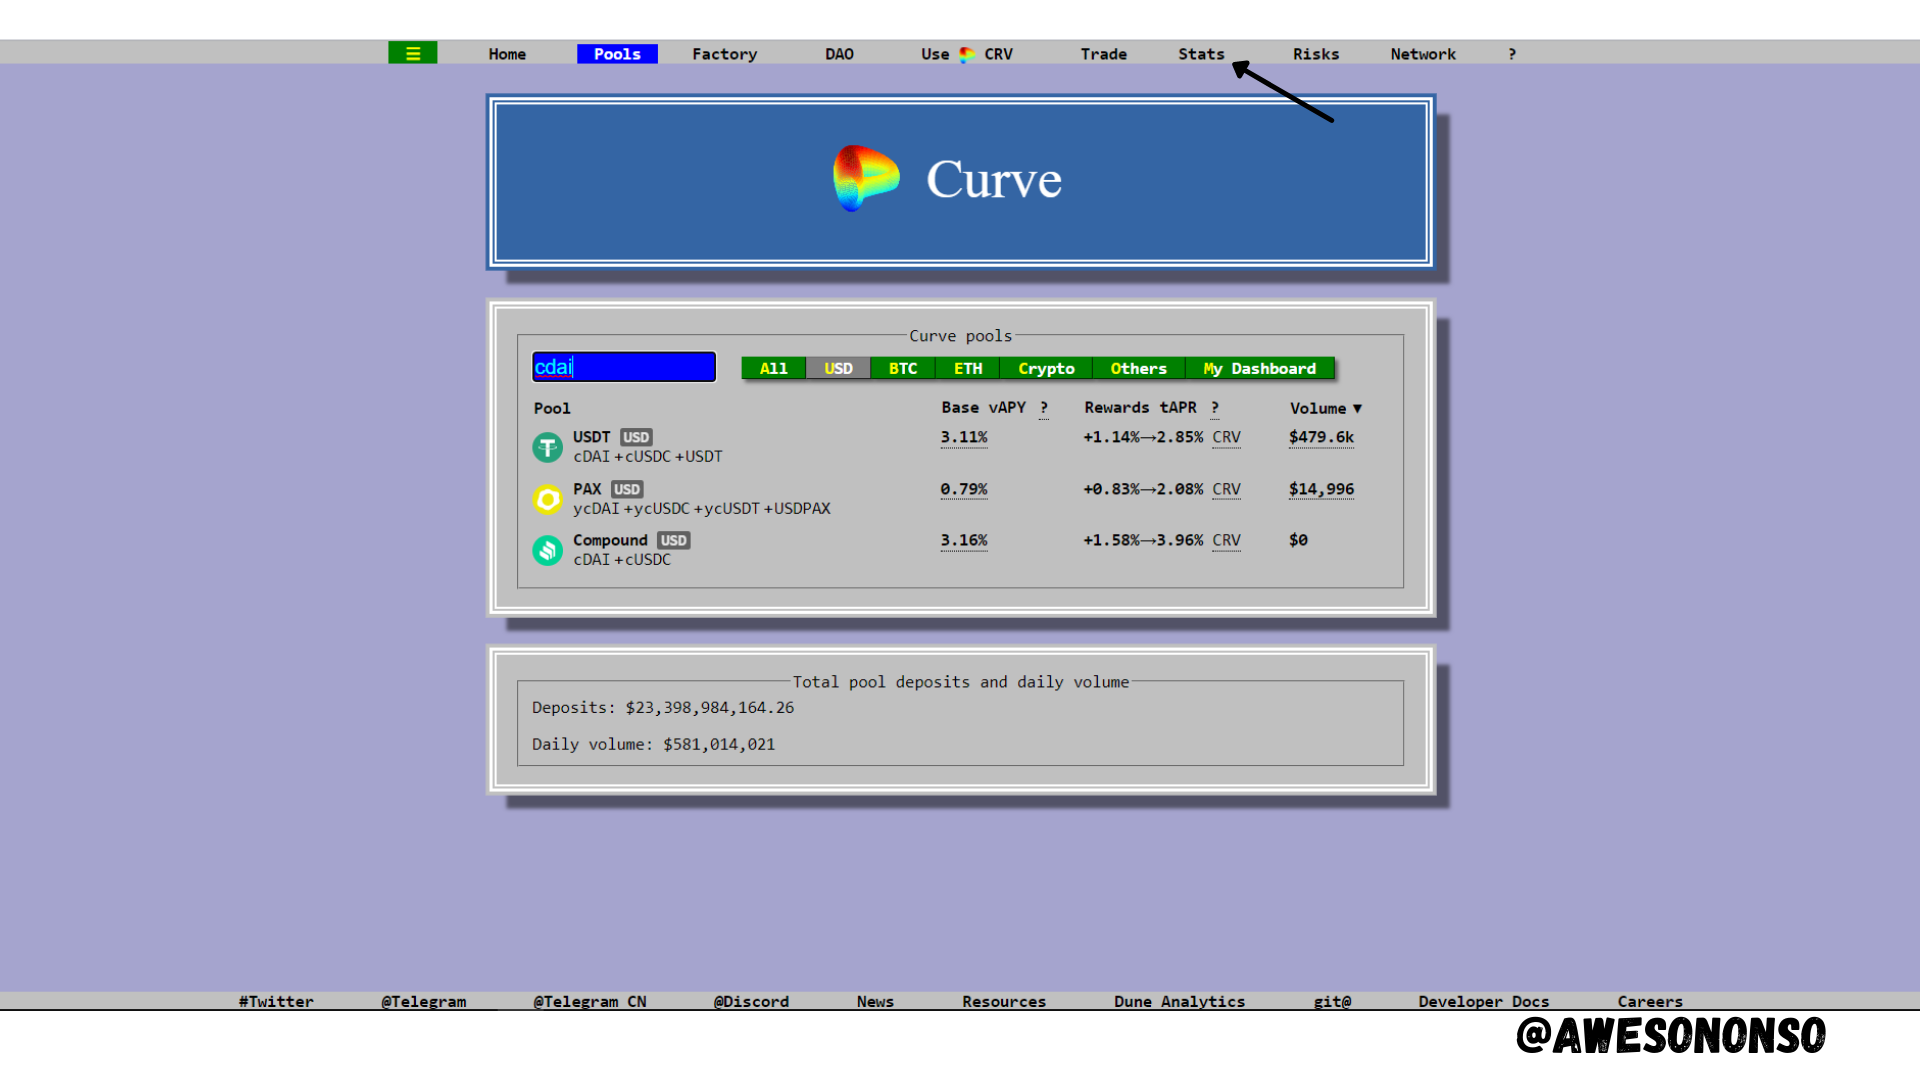Click the 3.16% base vAPY value
Image resolution: width=1920 pixels, height=1080 pixels.
point(964,540)
